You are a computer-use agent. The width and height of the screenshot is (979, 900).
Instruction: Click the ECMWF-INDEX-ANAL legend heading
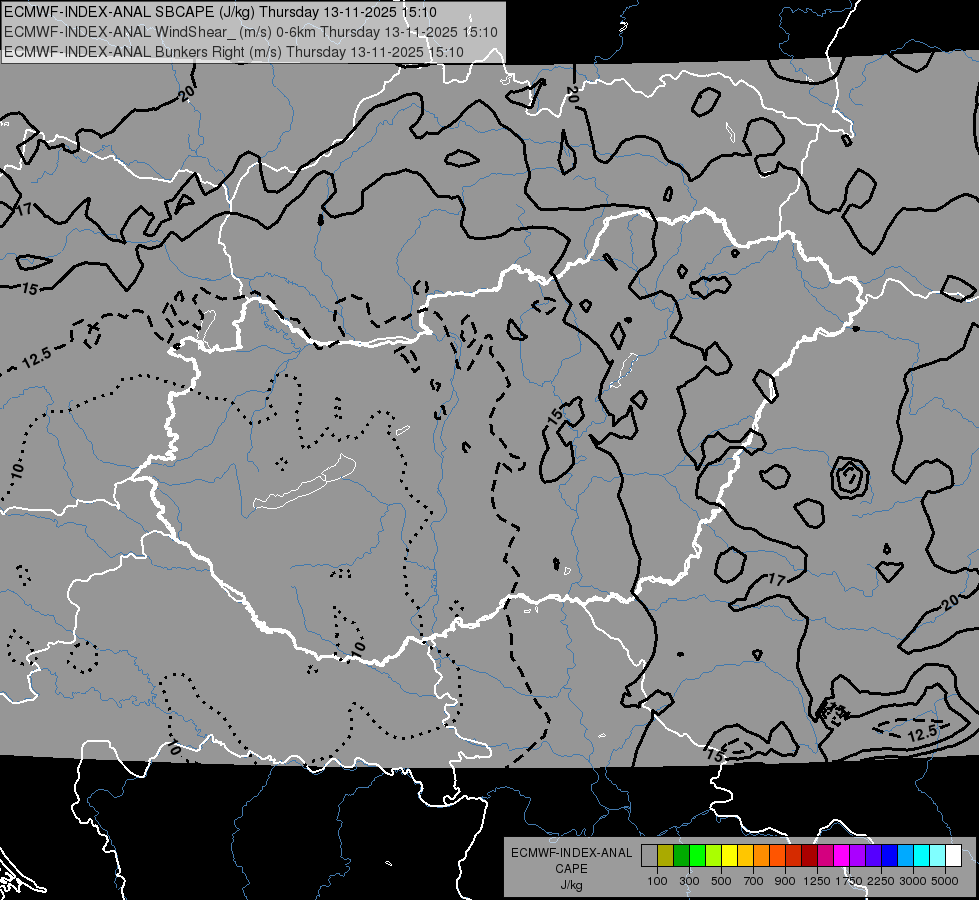[x=571, y=853]
